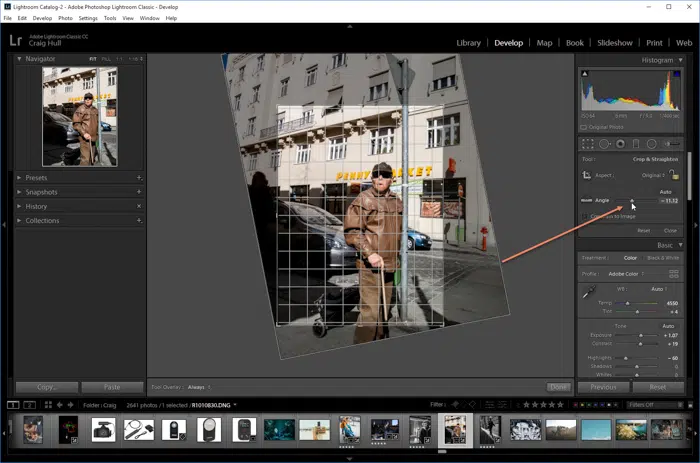Select the Spot Removal tool
This screenshot has height=463, width=700.
604,144
